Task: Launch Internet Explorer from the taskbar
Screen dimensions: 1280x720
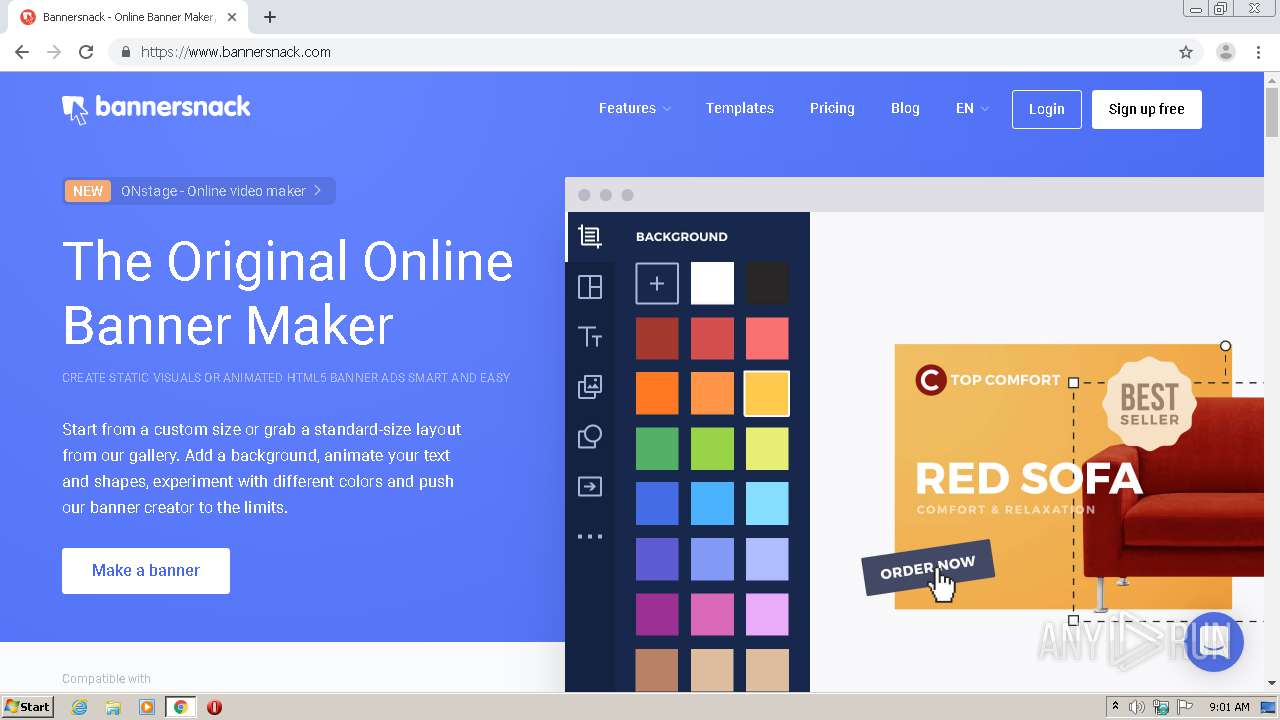Action: point(79,707)
